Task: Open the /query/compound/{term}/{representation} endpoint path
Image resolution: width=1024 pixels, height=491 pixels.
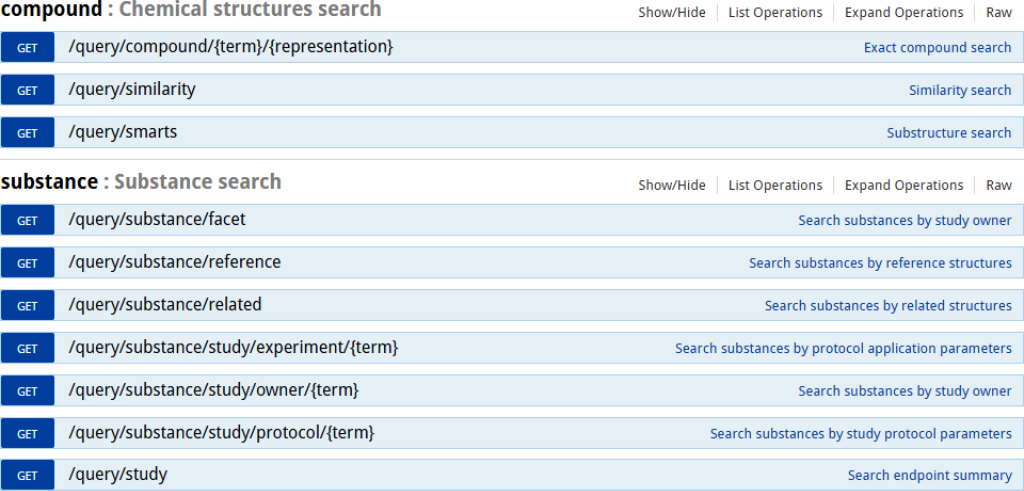Action: pyautogui.click(x=230, y=47)
